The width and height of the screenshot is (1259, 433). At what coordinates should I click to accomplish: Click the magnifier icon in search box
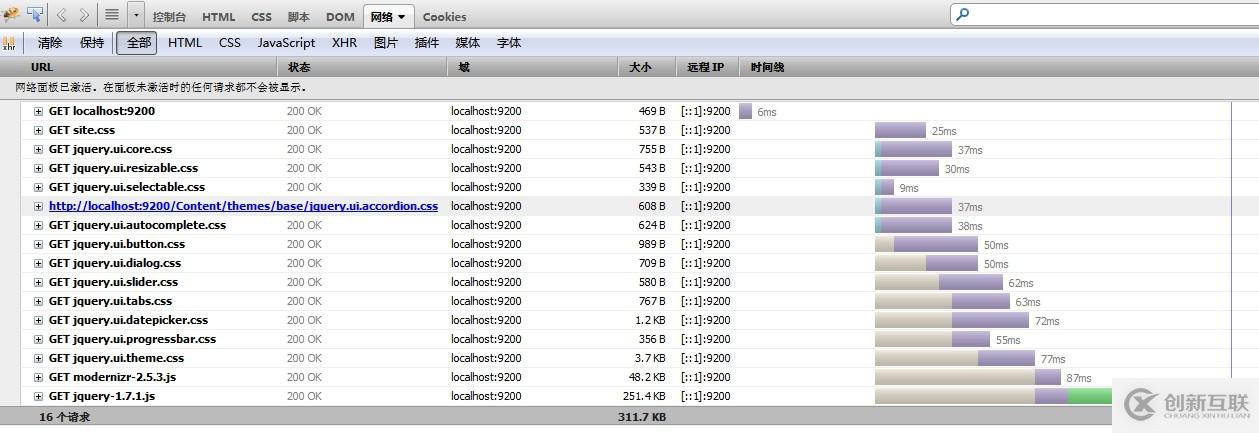point(963,14)
